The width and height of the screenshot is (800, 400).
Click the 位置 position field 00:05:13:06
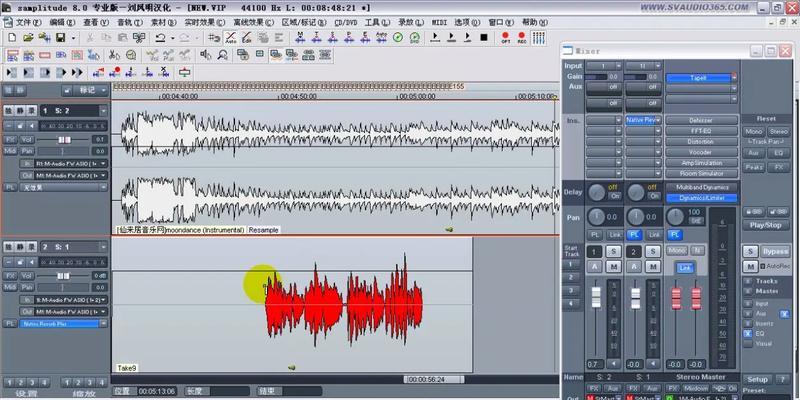[x=157, y=391]
